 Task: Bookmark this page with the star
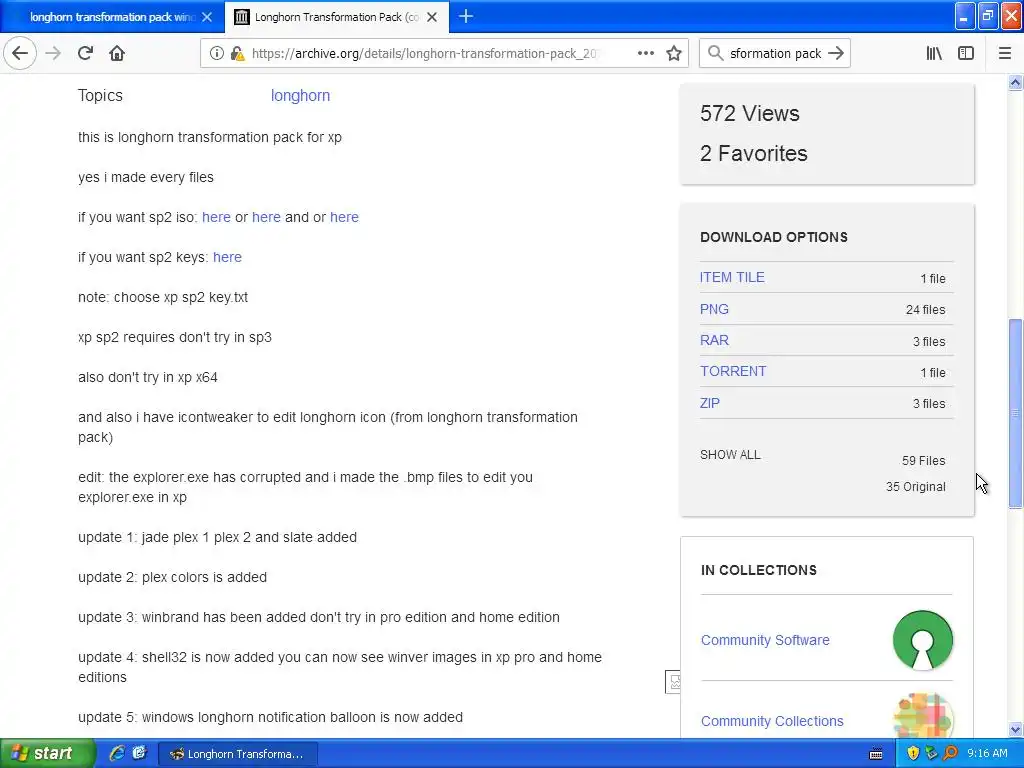[x=674, y=54]
